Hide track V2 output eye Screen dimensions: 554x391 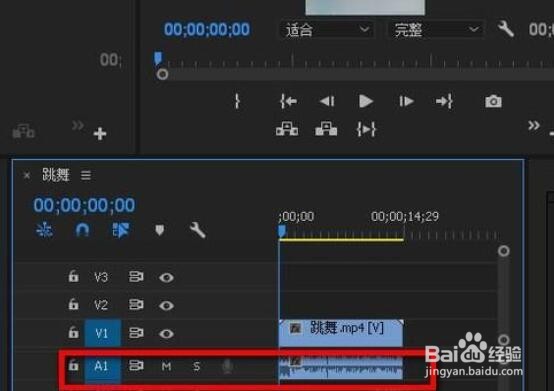pyautogui.click(x=166, y=306)
